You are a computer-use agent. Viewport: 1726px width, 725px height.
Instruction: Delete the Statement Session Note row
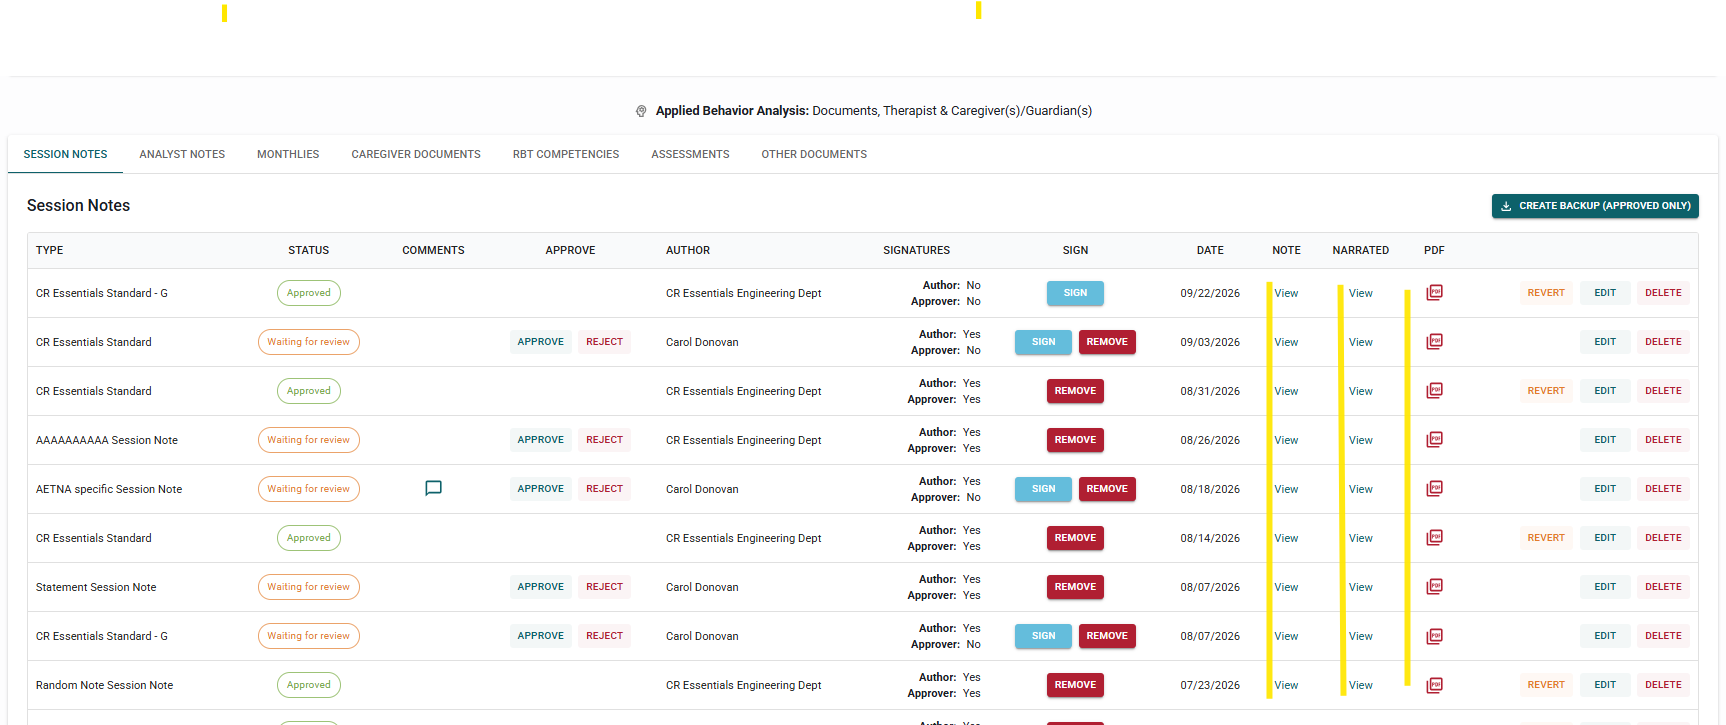click(x=1663, y=587)
